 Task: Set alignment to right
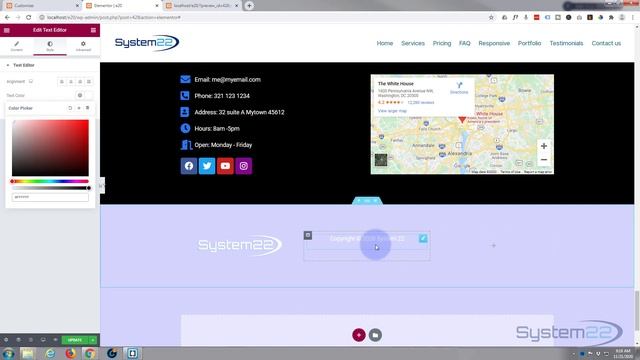(80, 82)
